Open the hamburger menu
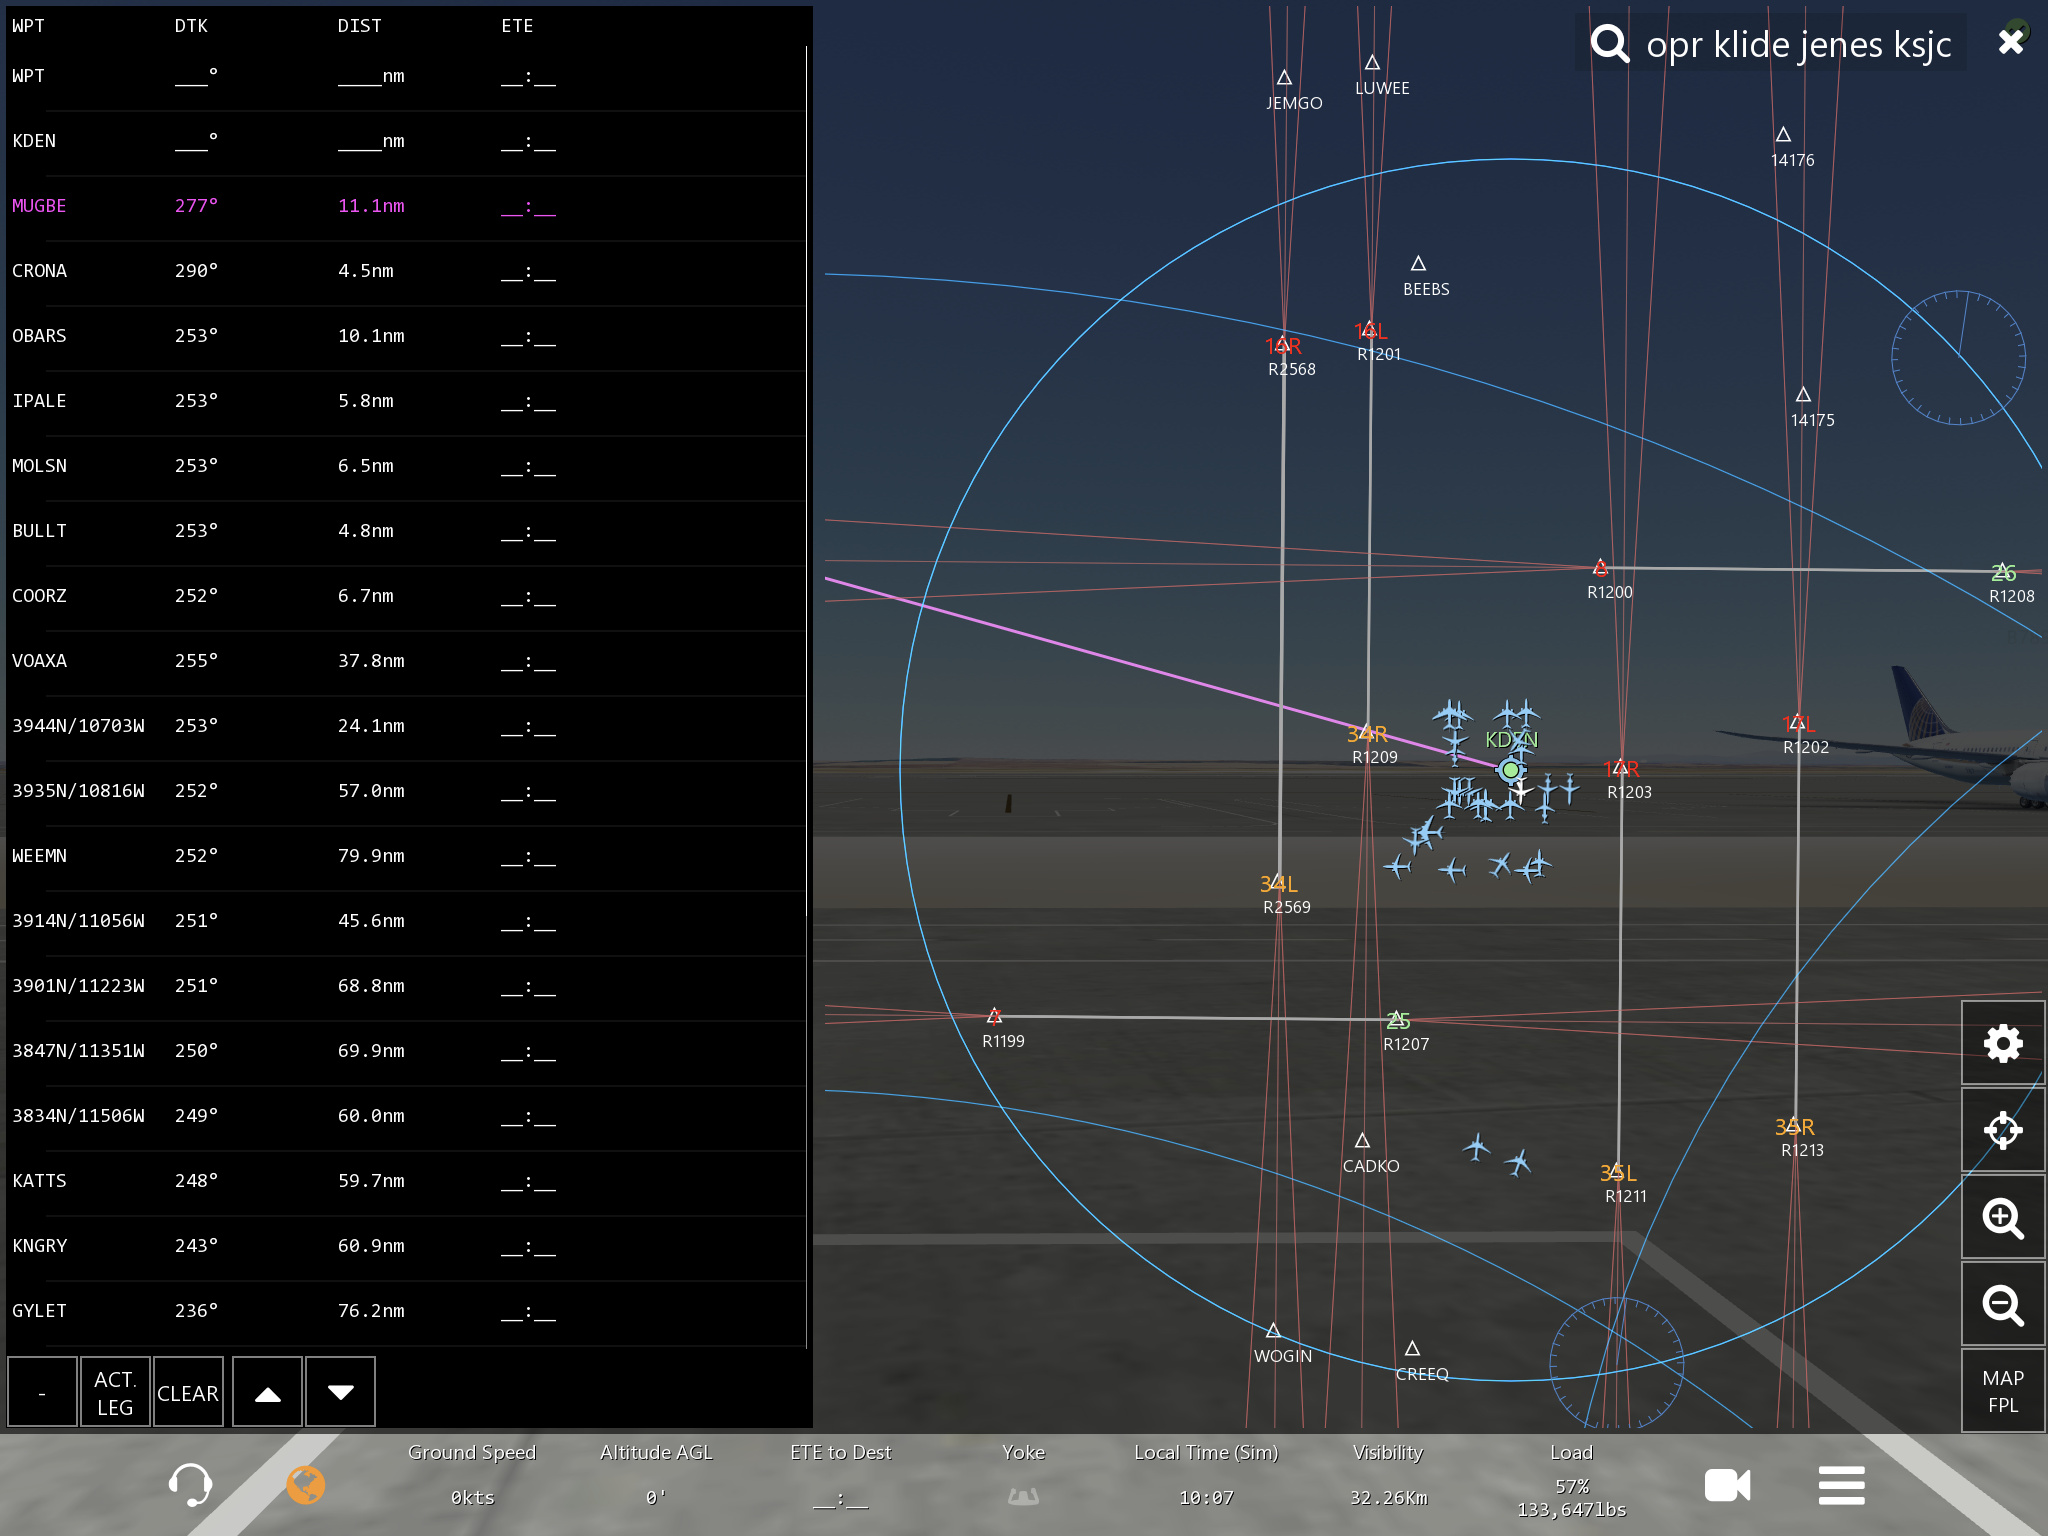Image resolution: width=2048 pixels, height=1536 pixels. coord(1841,1485)
